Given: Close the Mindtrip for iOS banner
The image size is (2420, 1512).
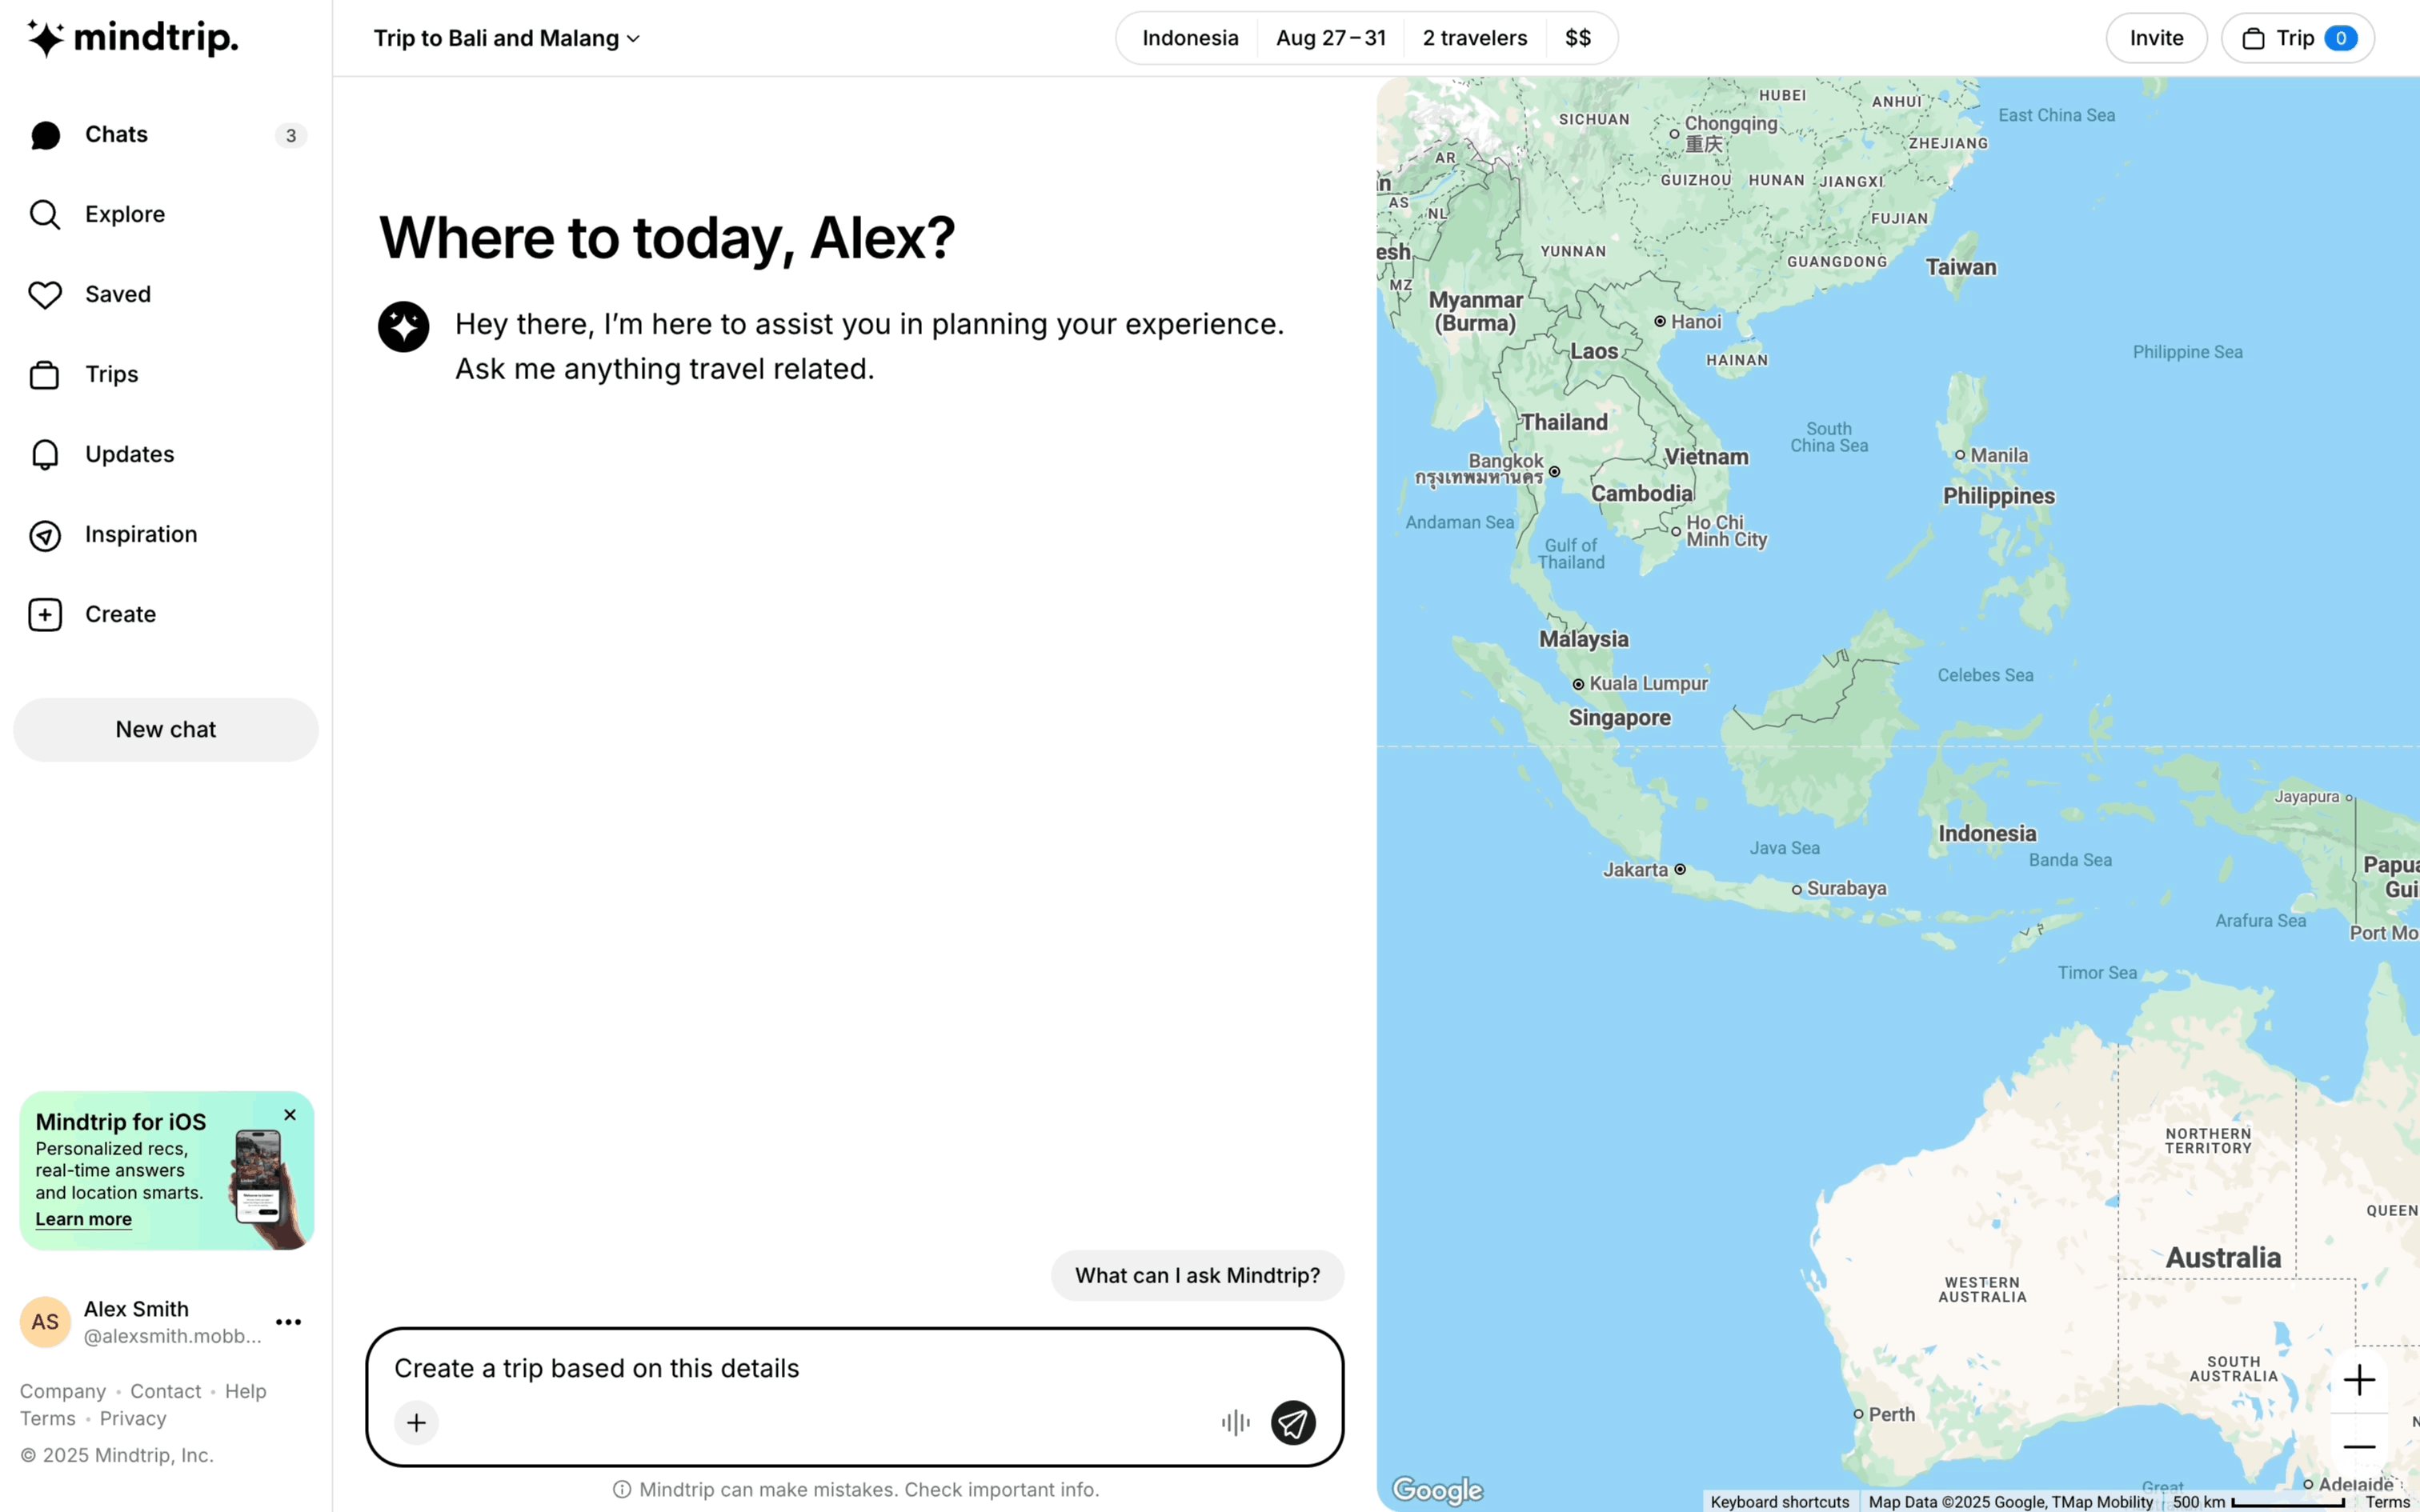Looking at the screenshot, I should 290,1115.
